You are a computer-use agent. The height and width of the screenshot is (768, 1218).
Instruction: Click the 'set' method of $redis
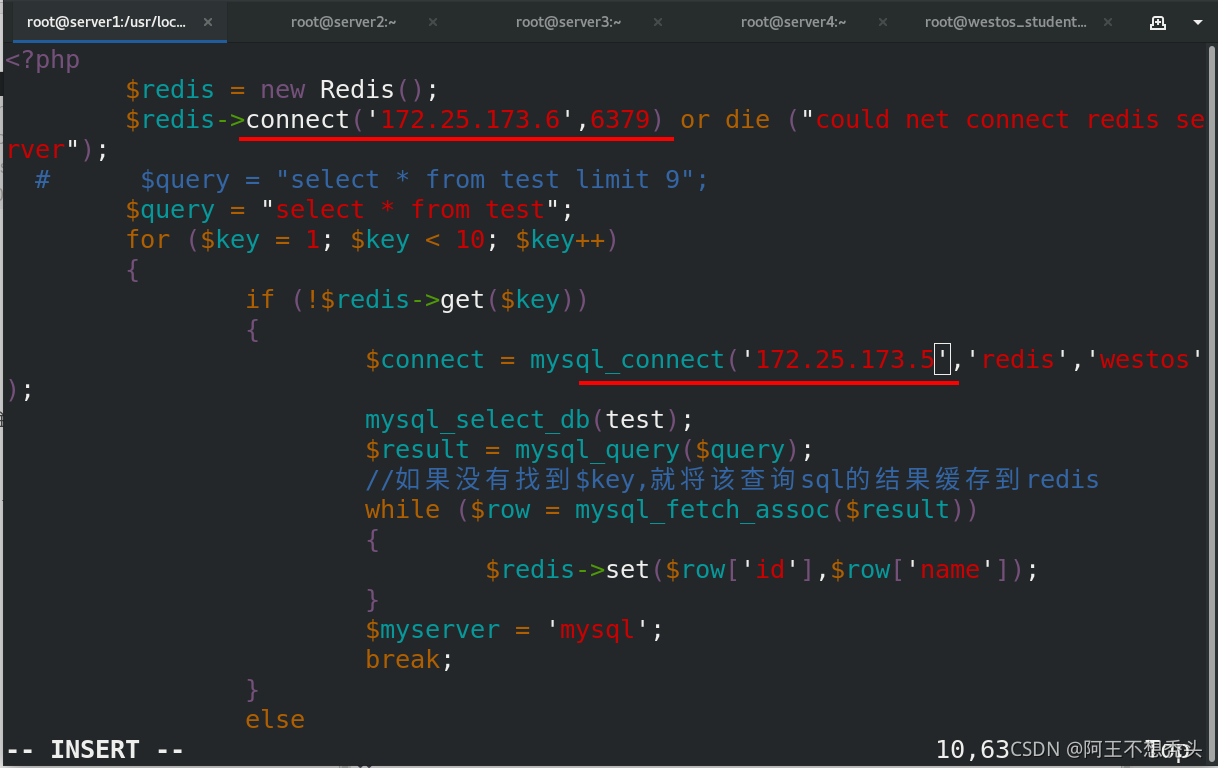[627, 570]
